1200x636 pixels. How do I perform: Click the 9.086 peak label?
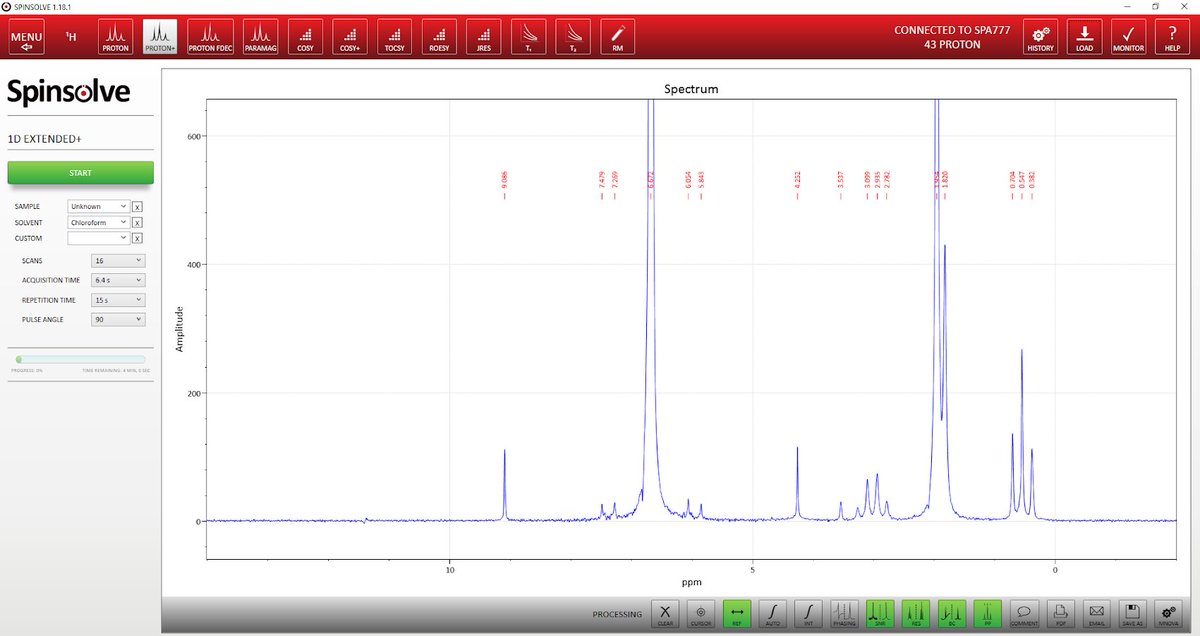point(505,180)
